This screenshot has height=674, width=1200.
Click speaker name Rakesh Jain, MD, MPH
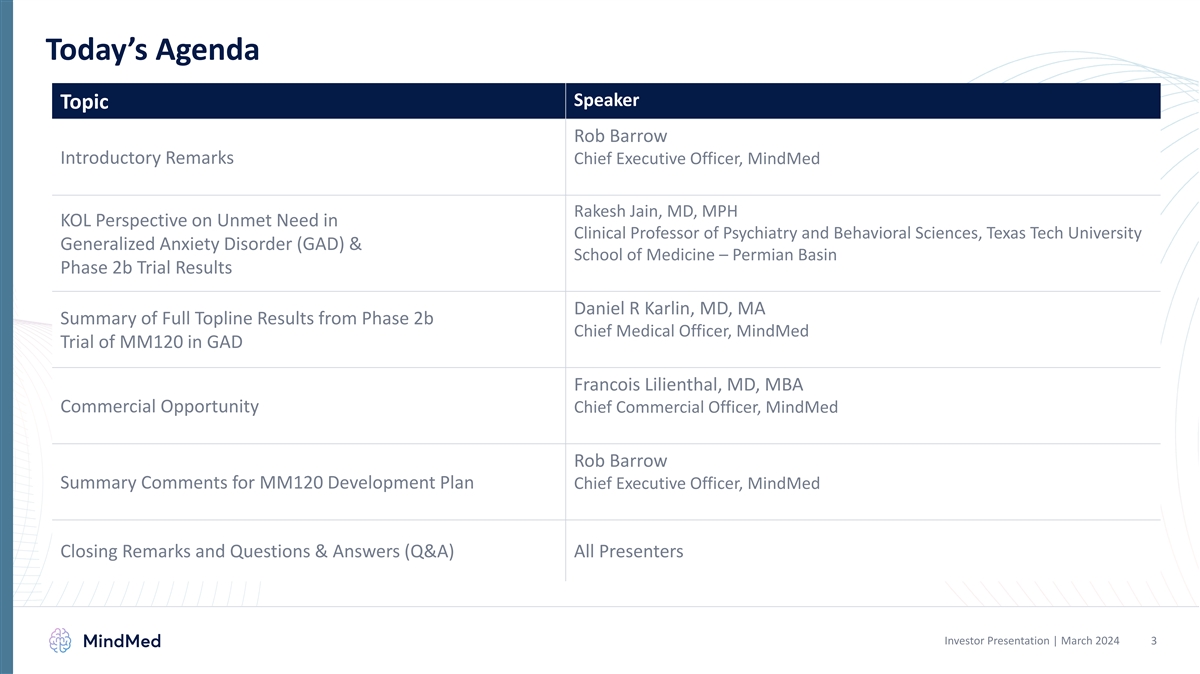(655, 211)
